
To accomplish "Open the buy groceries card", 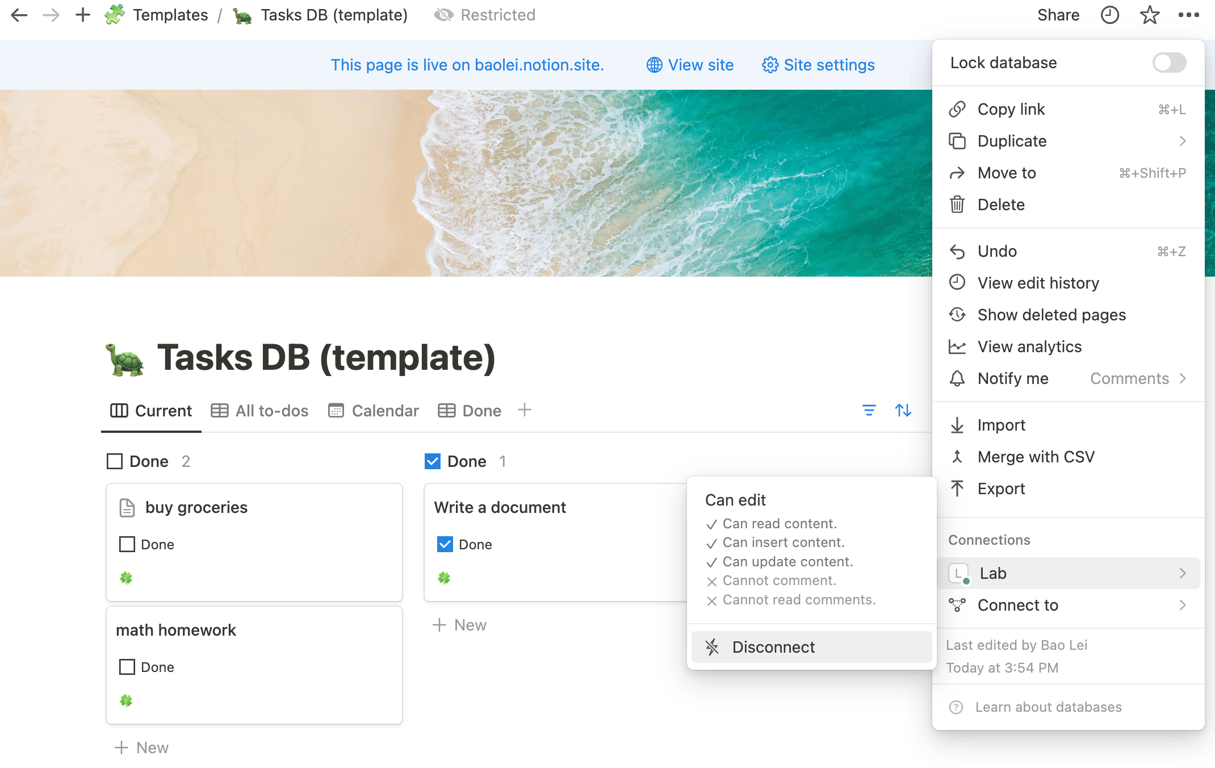I will coord(254,542).
